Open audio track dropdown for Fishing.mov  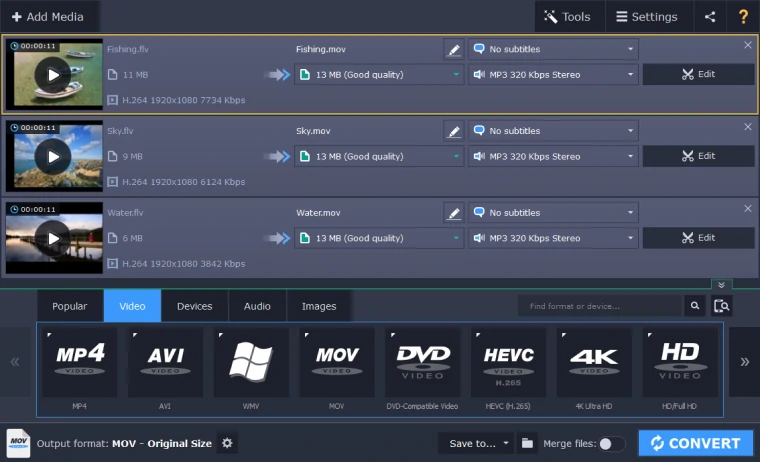tap(553, 75)
